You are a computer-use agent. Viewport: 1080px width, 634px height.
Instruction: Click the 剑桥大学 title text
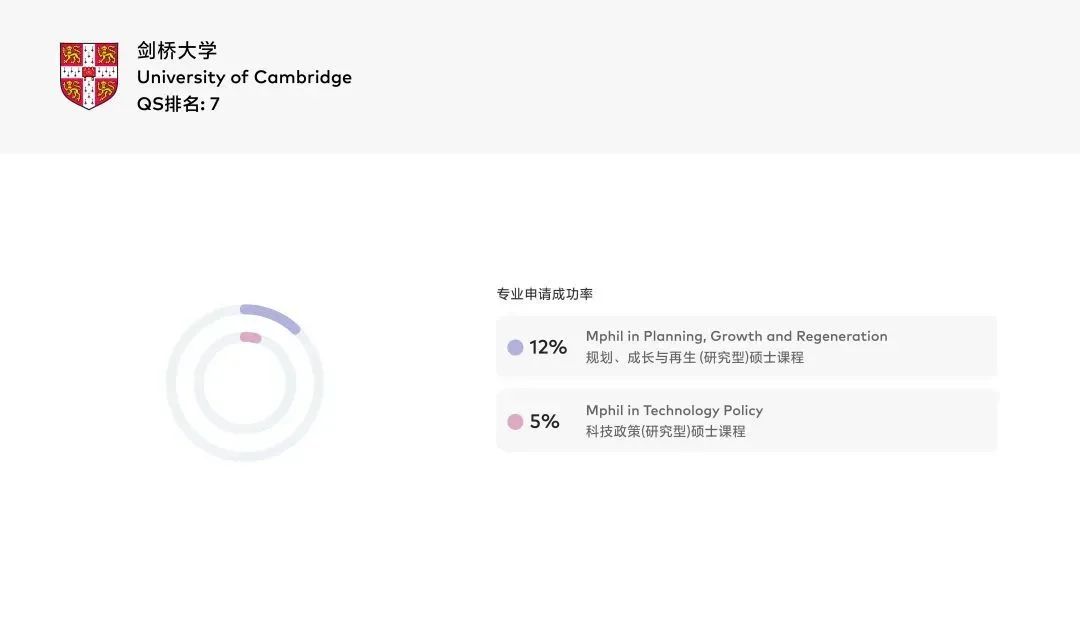(177, 50)
